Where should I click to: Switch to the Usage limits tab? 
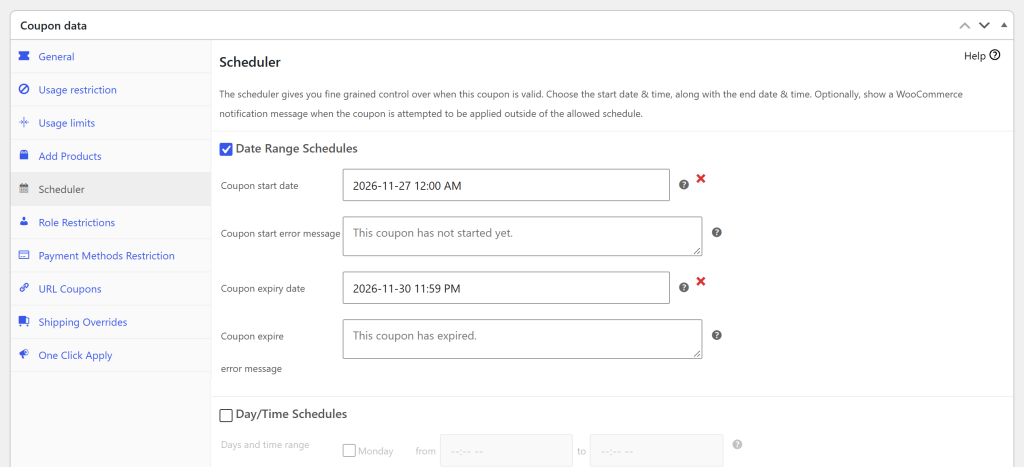pyautogui.click(x=111, y=123)
